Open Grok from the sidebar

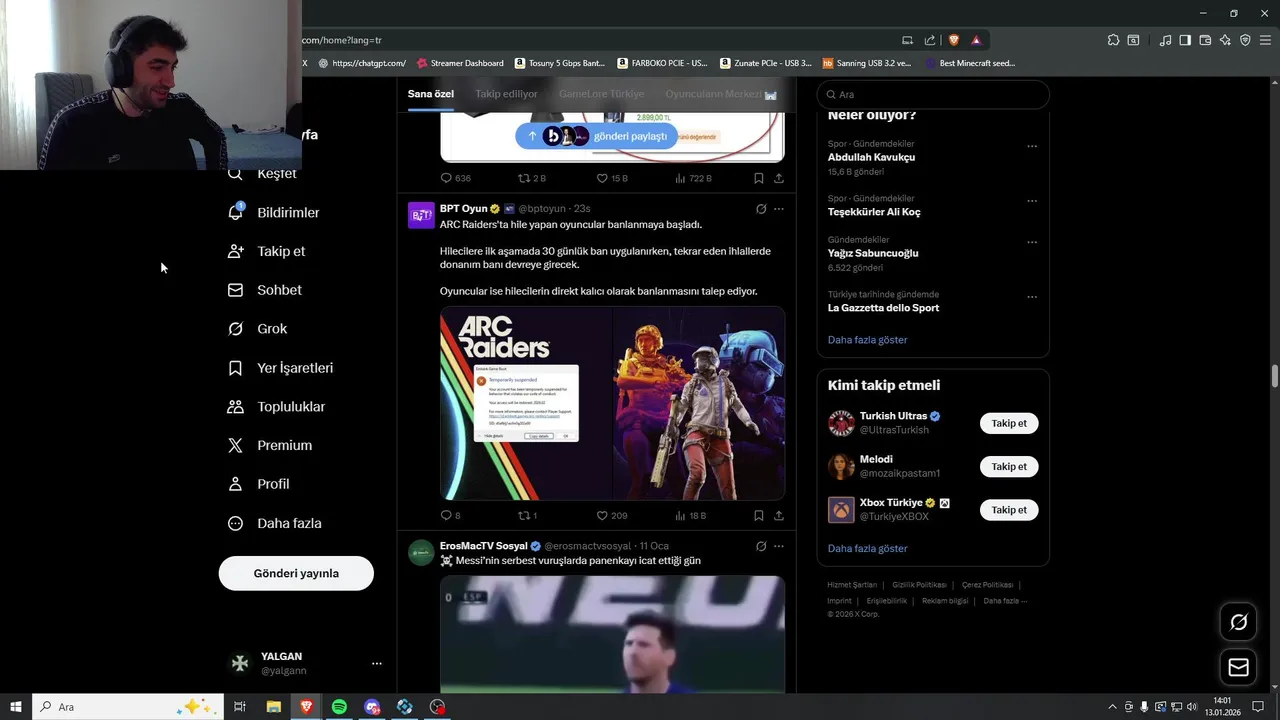258,328
